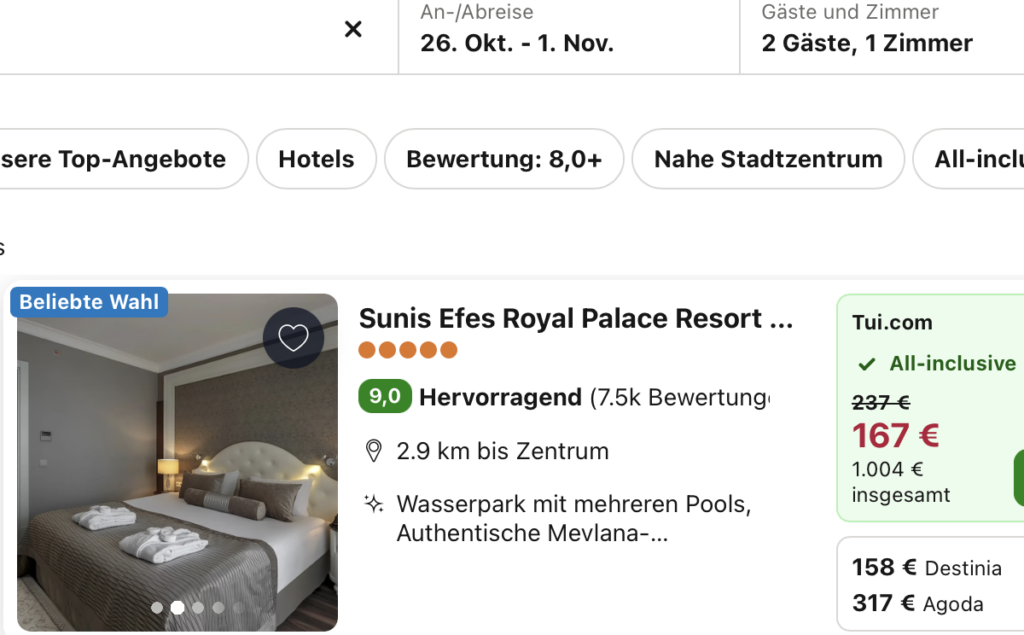The image size is (1024, 635).
Task: Click the location pin icon near distance
Action: (x=374, y=451)
